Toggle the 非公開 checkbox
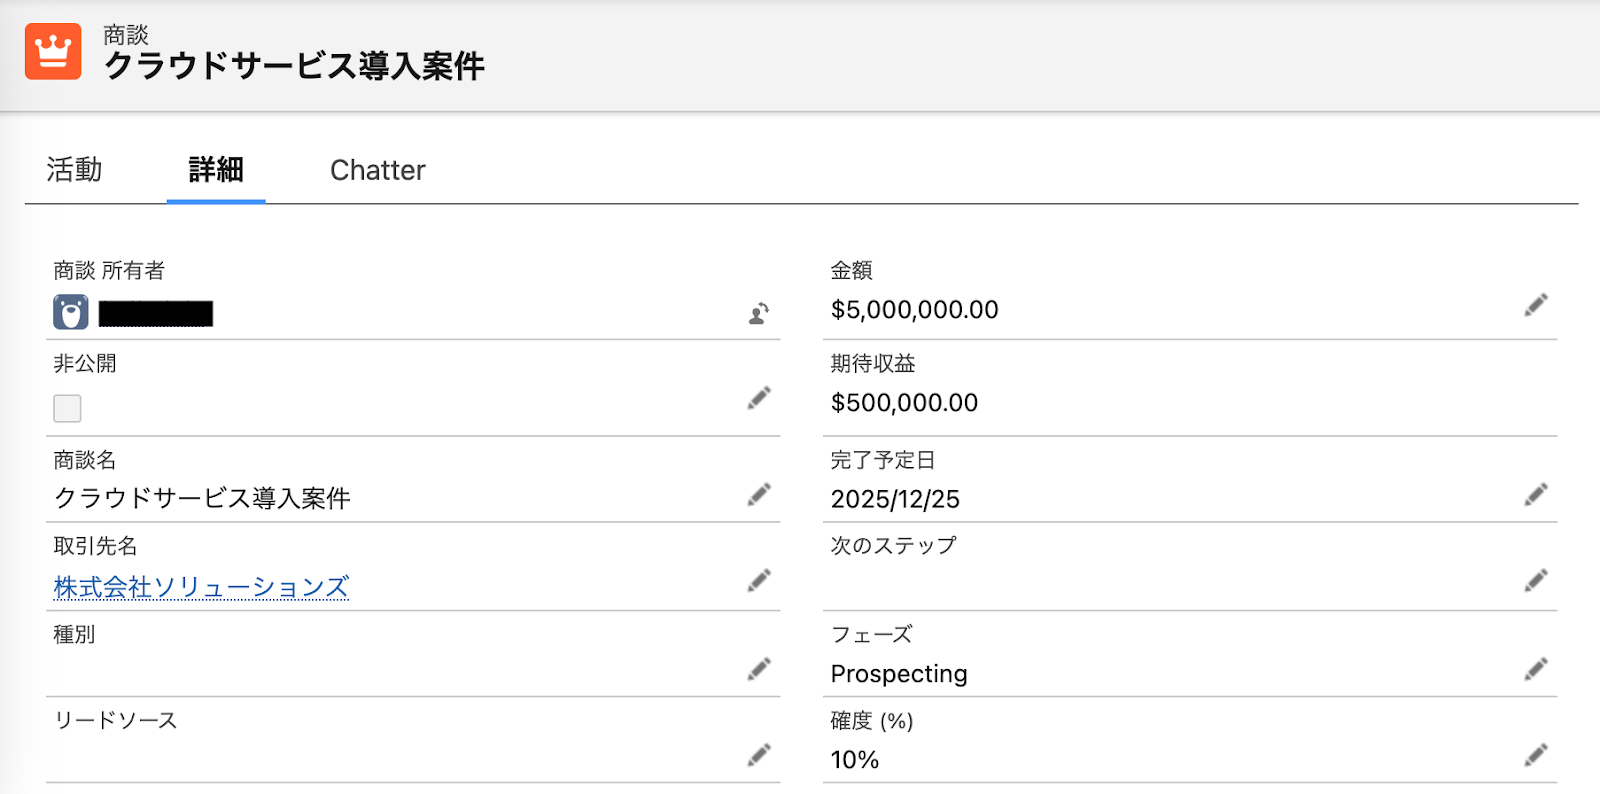Viewport: 1600px width, 794px height. tap(67, 408)
